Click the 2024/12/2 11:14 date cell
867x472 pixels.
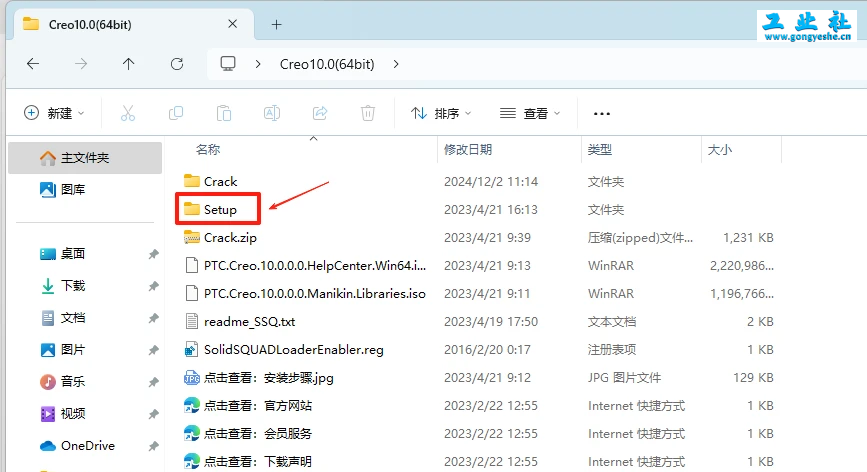tap(490, 181)
